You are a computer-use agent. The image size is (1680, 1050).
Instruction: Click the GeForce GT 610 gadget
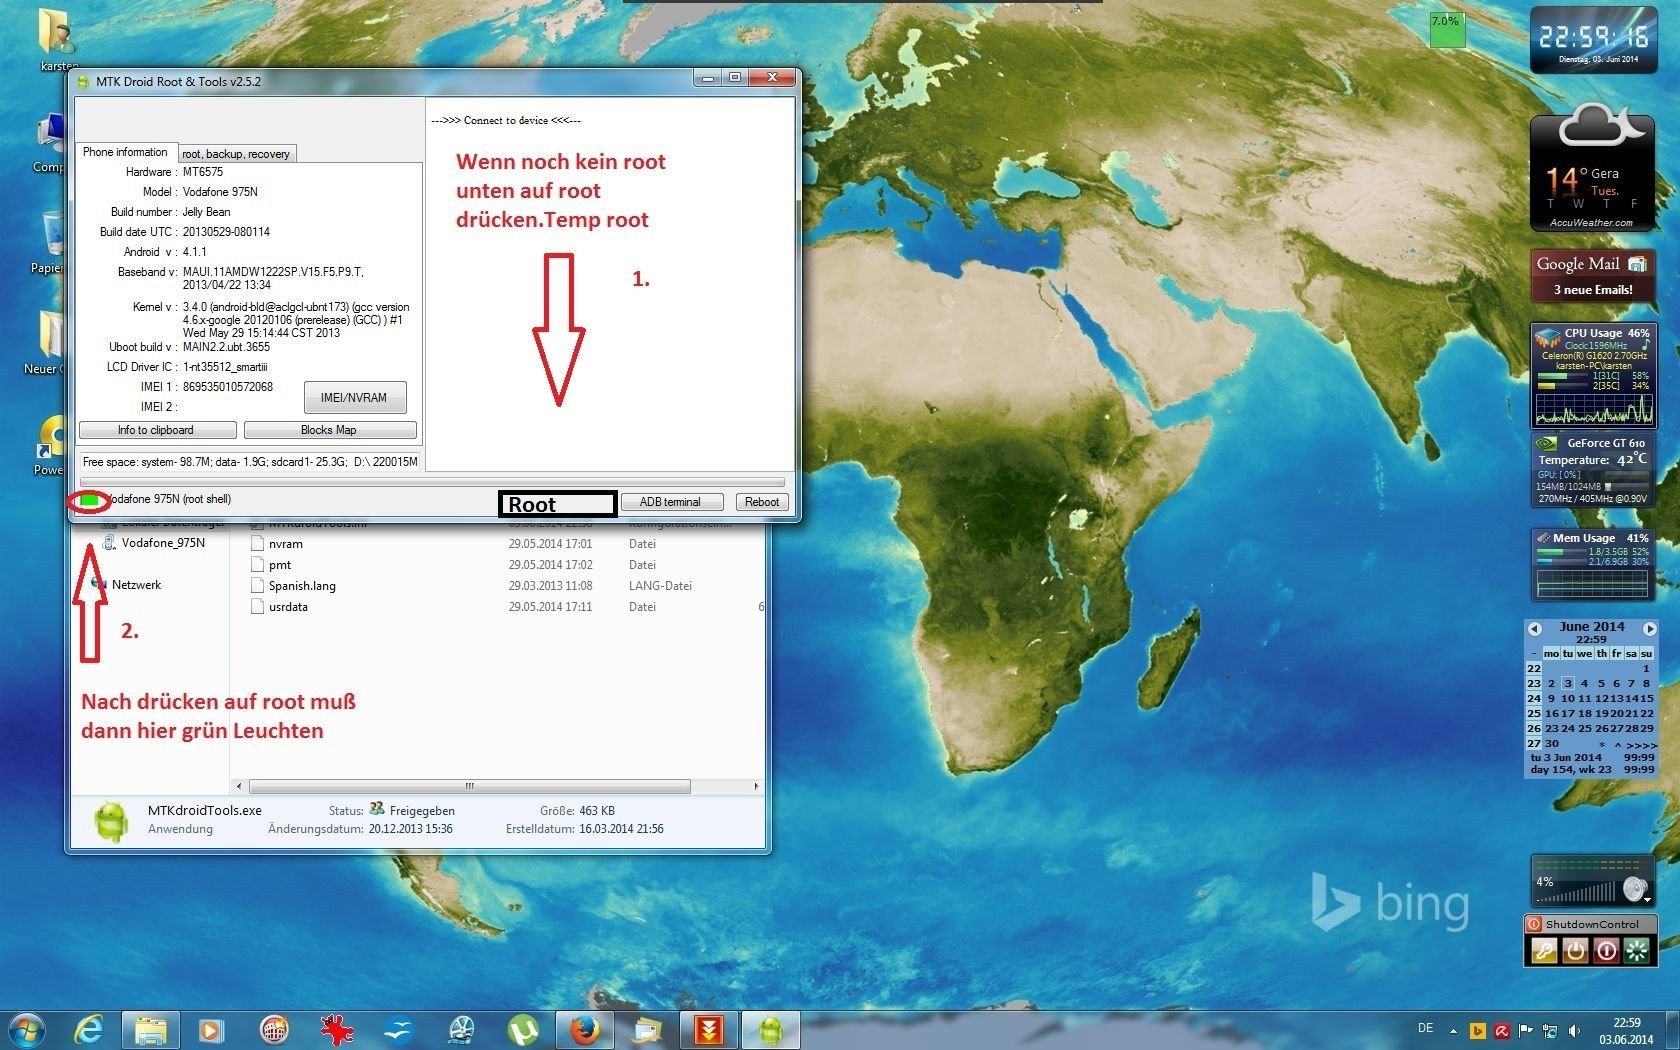point(1592,469)
